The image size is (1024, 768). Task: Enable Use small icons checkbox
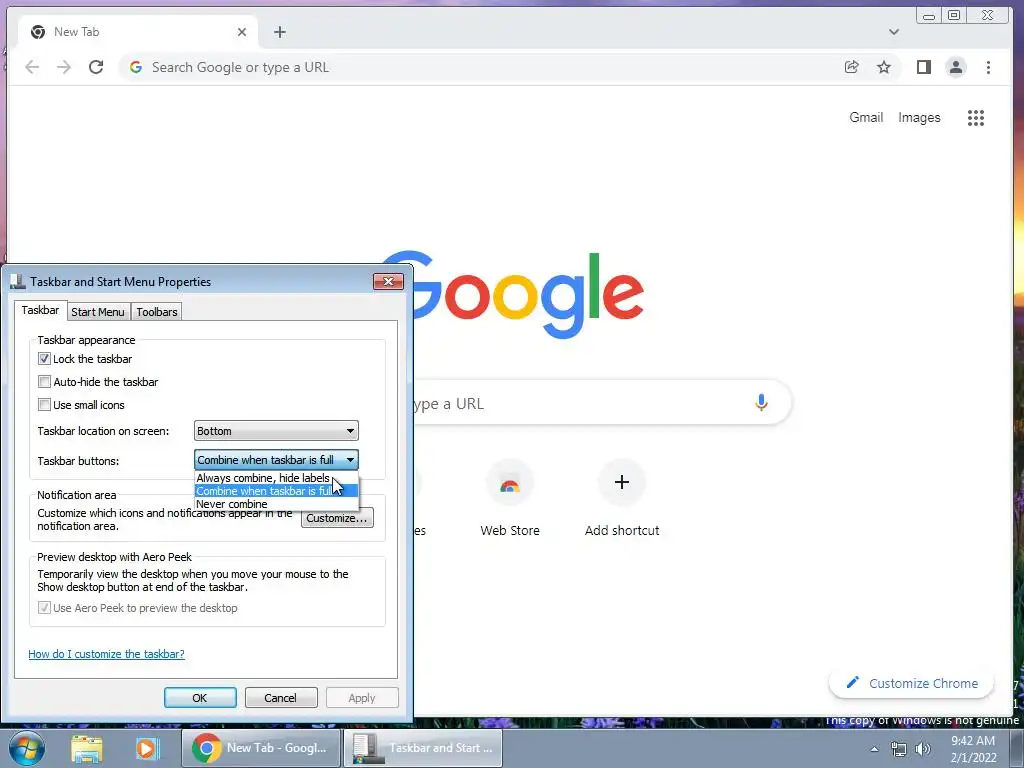point(44,404)
